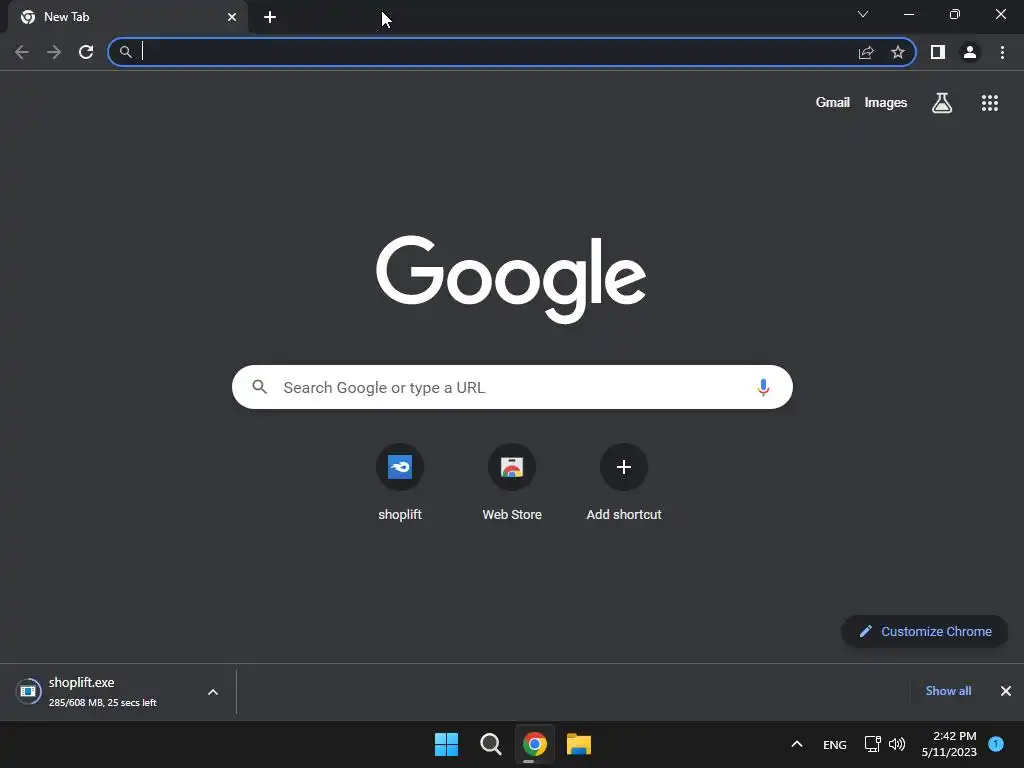Open the clock showing 2:42 PM
This screenshot has width=1024, height=768.
click(949, 744)
